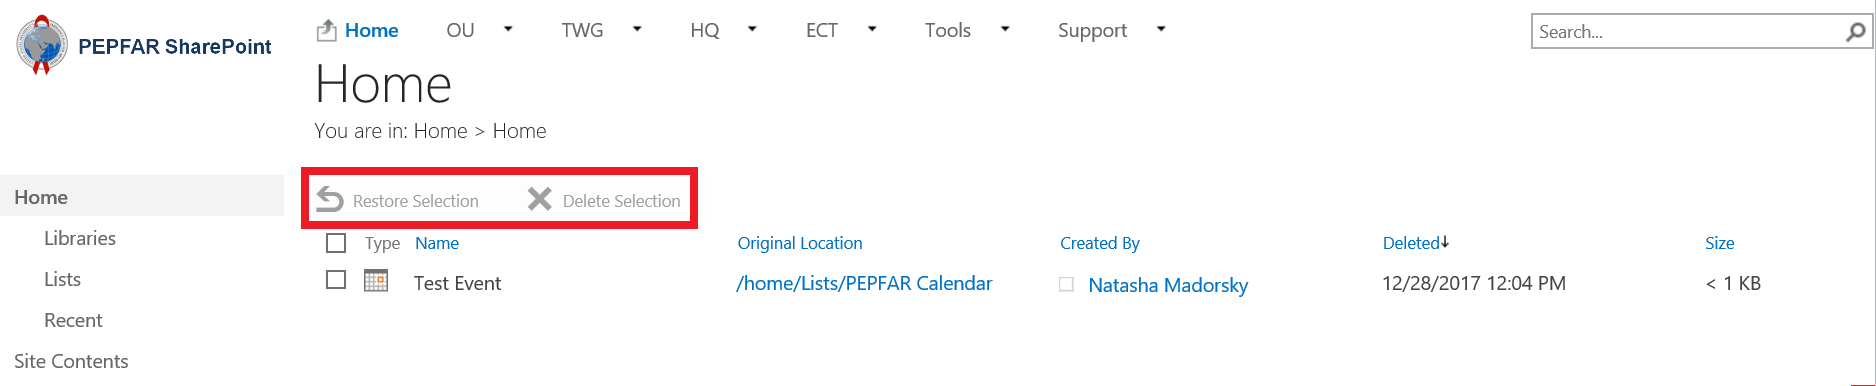Open Libraries in the left sidebar

click(x=80, y=238)
